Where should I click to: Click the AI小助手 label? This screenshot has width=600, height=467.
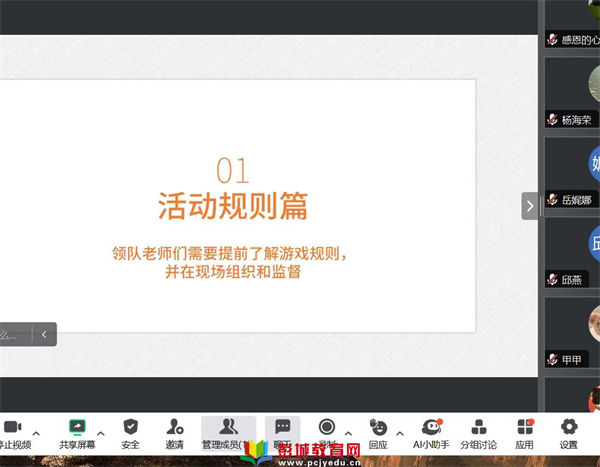pyautogui.click(x=431, y=445)
